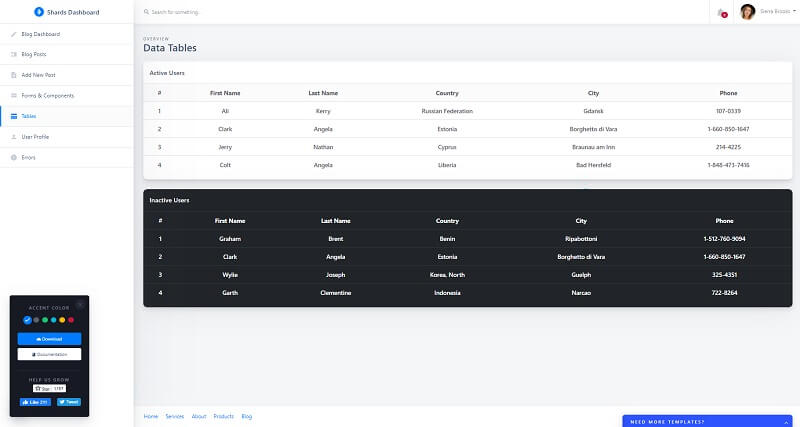Select the blue accent color
Screen dimensions: 800x427
click(28, 320)
